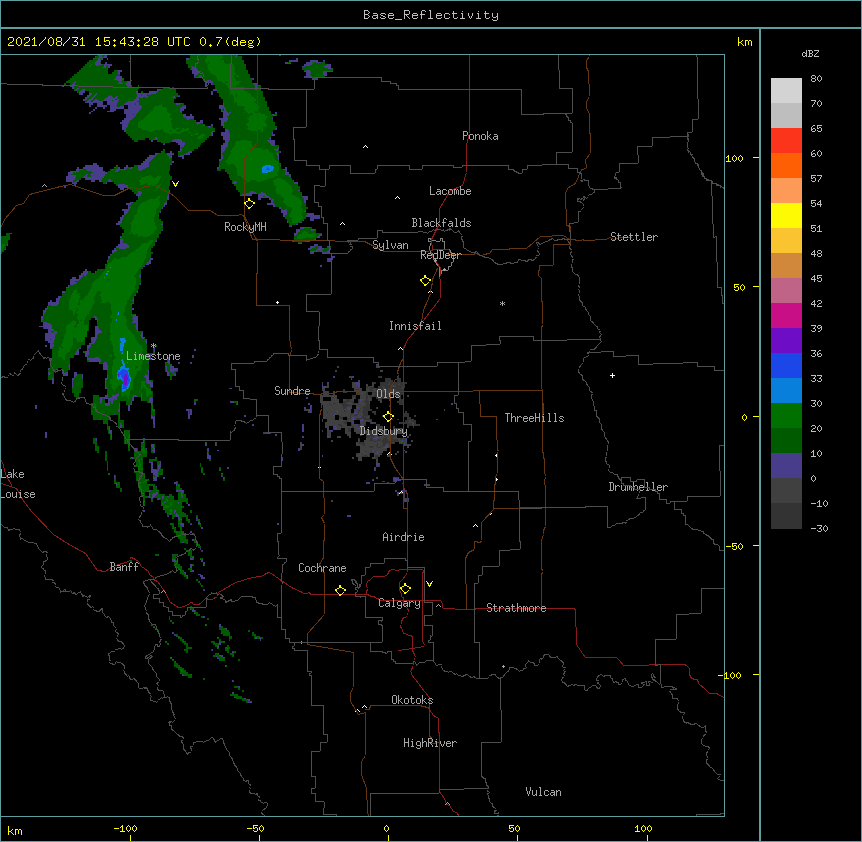This screenshot has height=842, width=862.
Task: Click the Lacombe city label
Action: tap(450, 191)
